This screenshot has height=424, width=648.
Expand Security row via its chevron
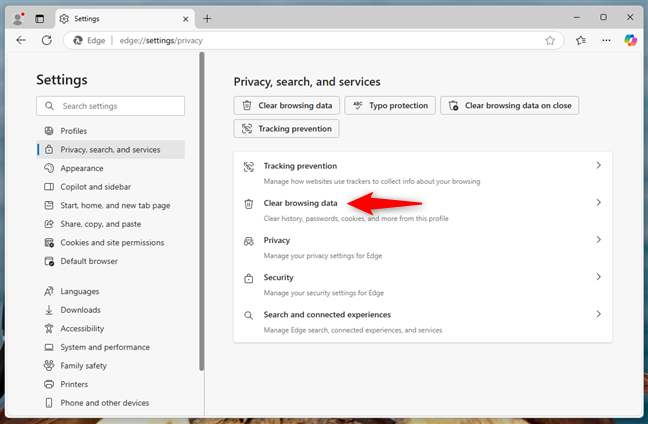[598, 277]
